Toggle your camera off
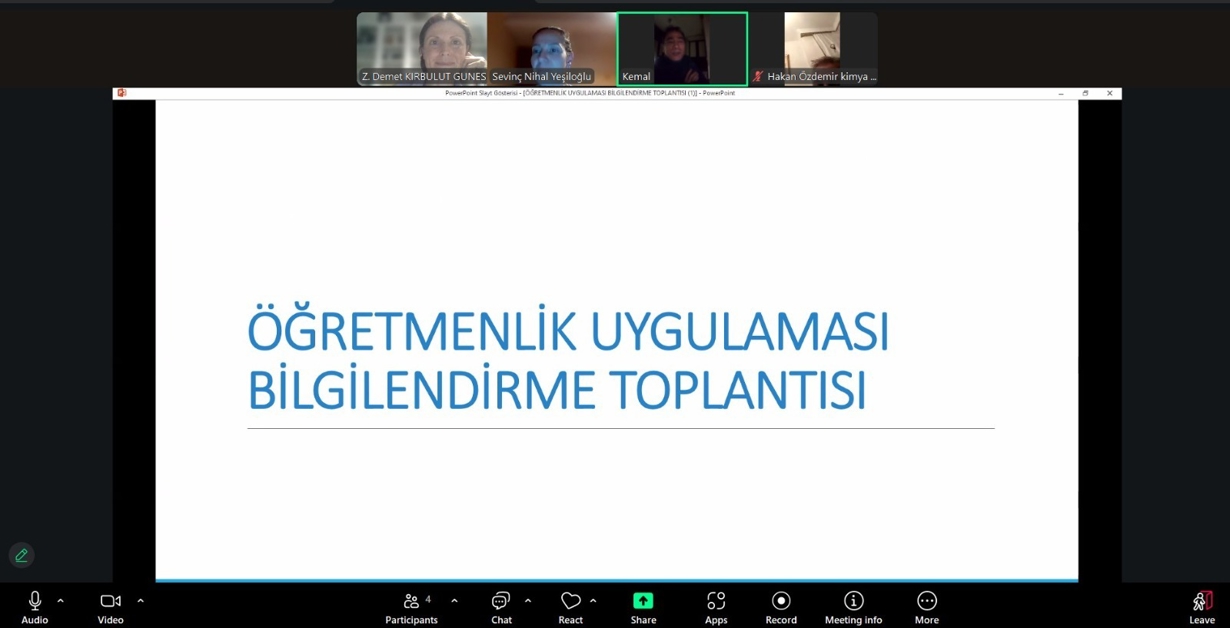 point(110,600)
